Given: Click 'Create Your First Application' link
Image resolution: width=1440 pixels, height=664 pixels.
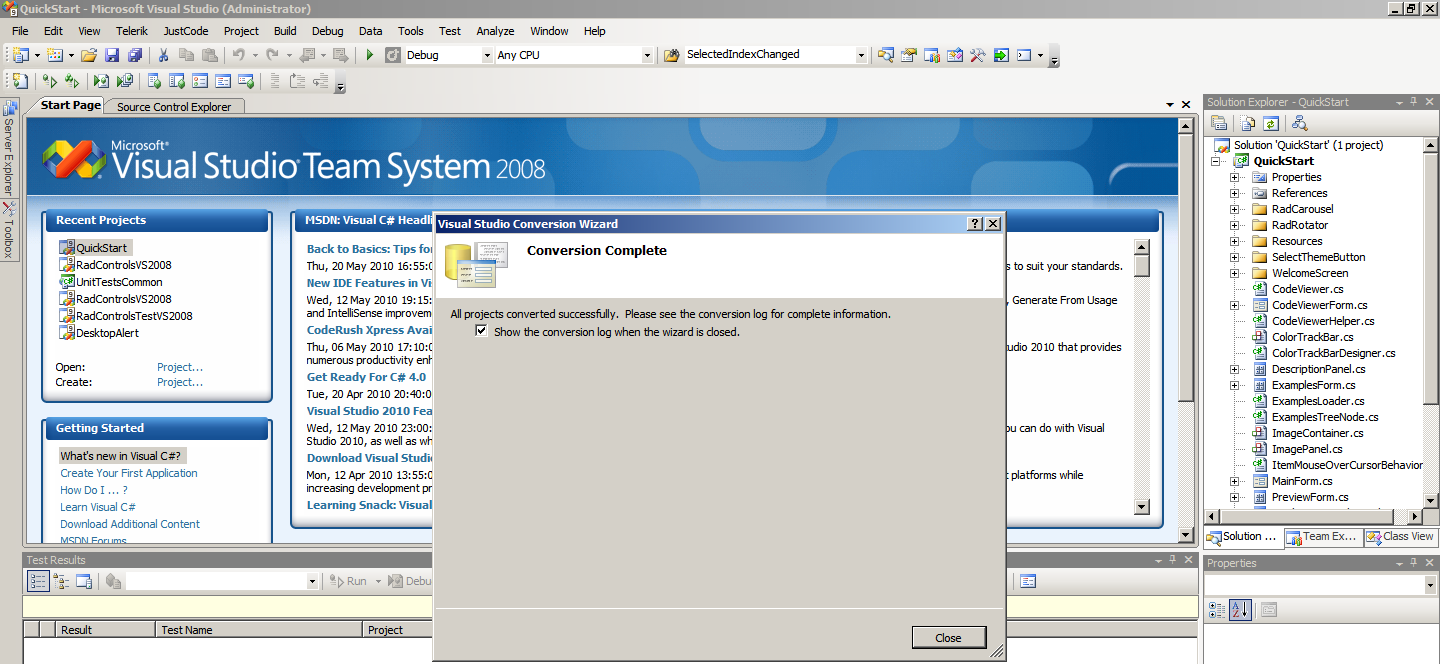Looking at the screenshot, I should [129, 473].
